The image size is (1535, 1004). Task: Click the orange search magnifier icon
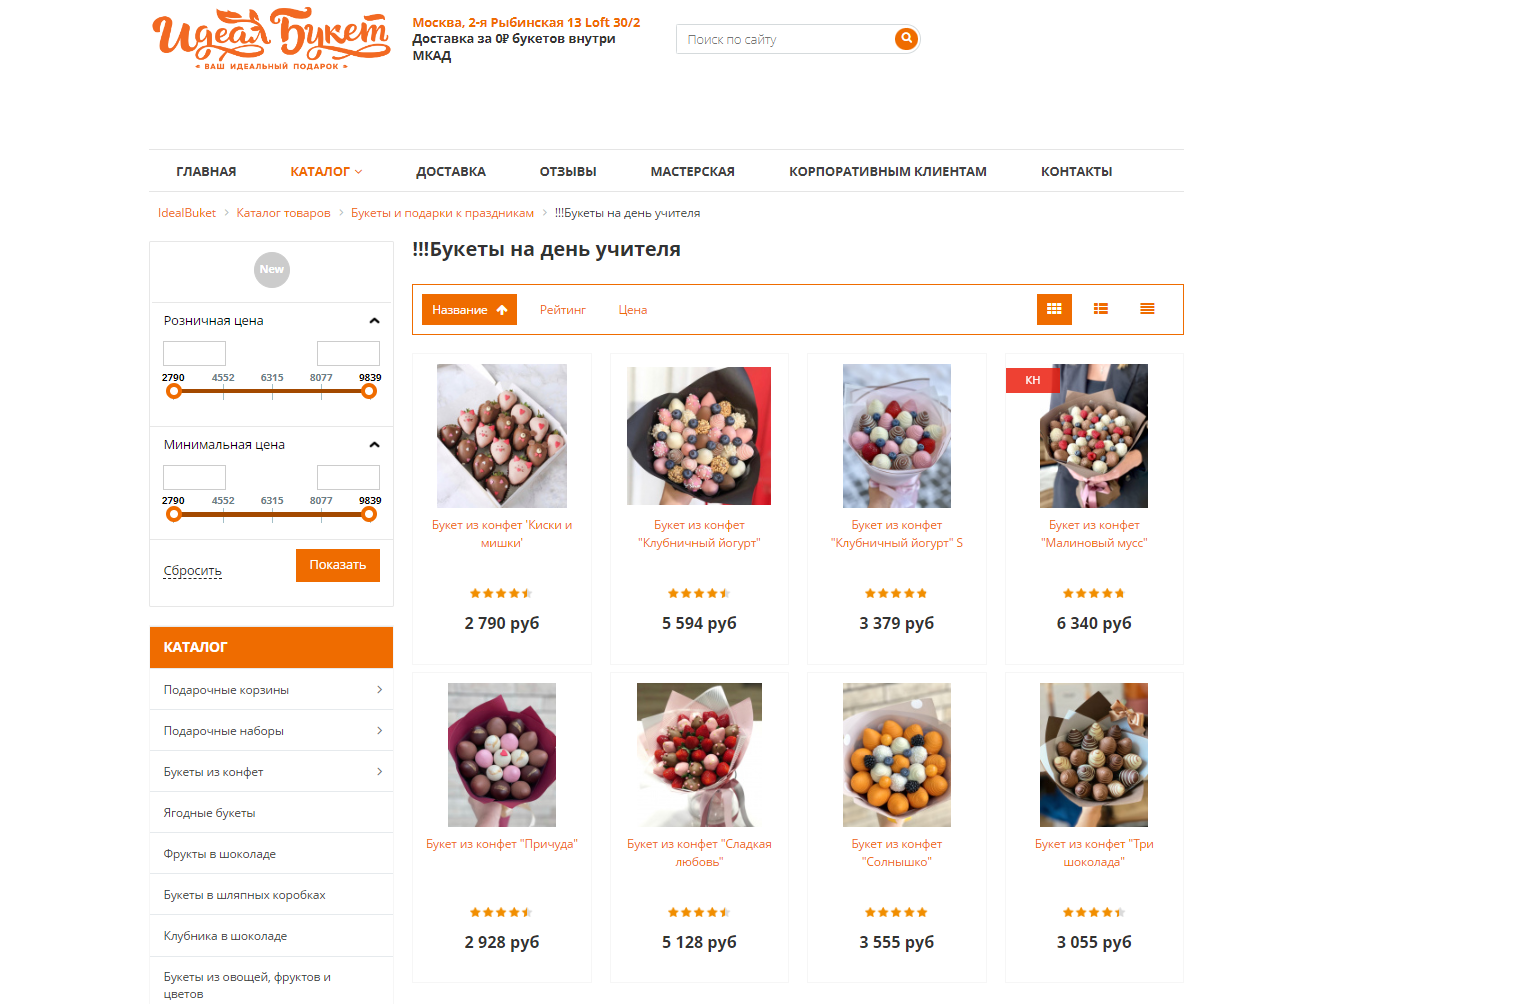pyautogui.click(x=906, y=39)
